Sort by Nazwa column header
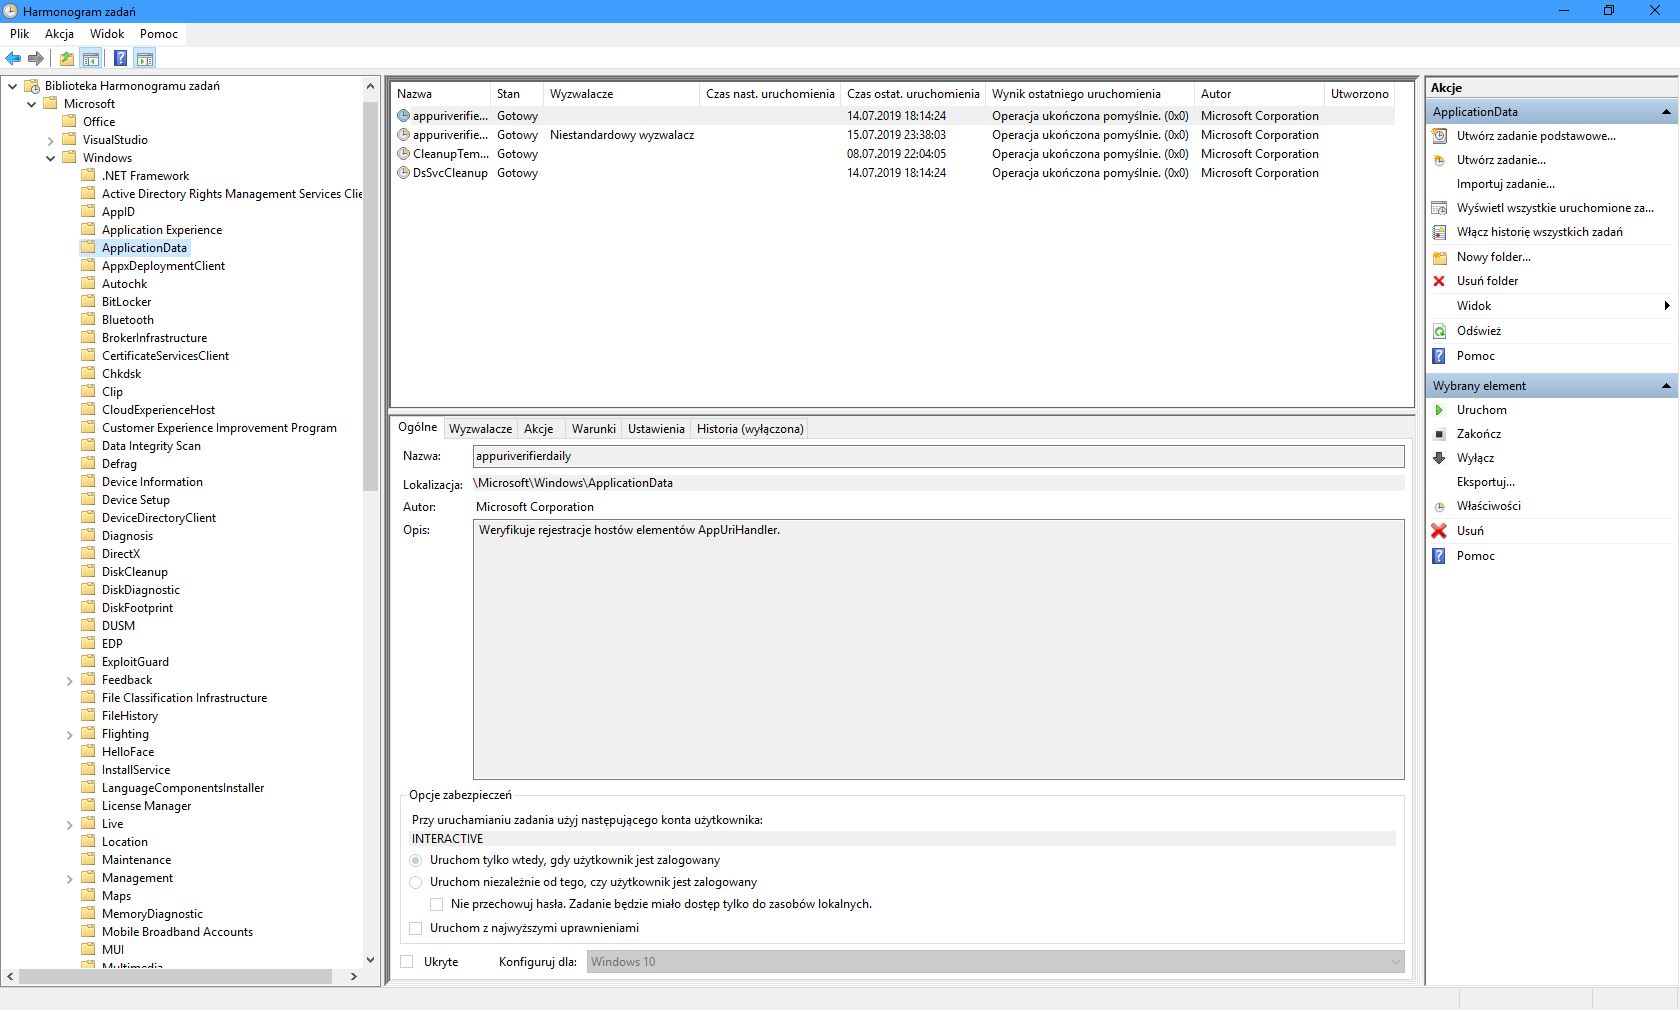 pyautogui.click(x=441, y=94)
